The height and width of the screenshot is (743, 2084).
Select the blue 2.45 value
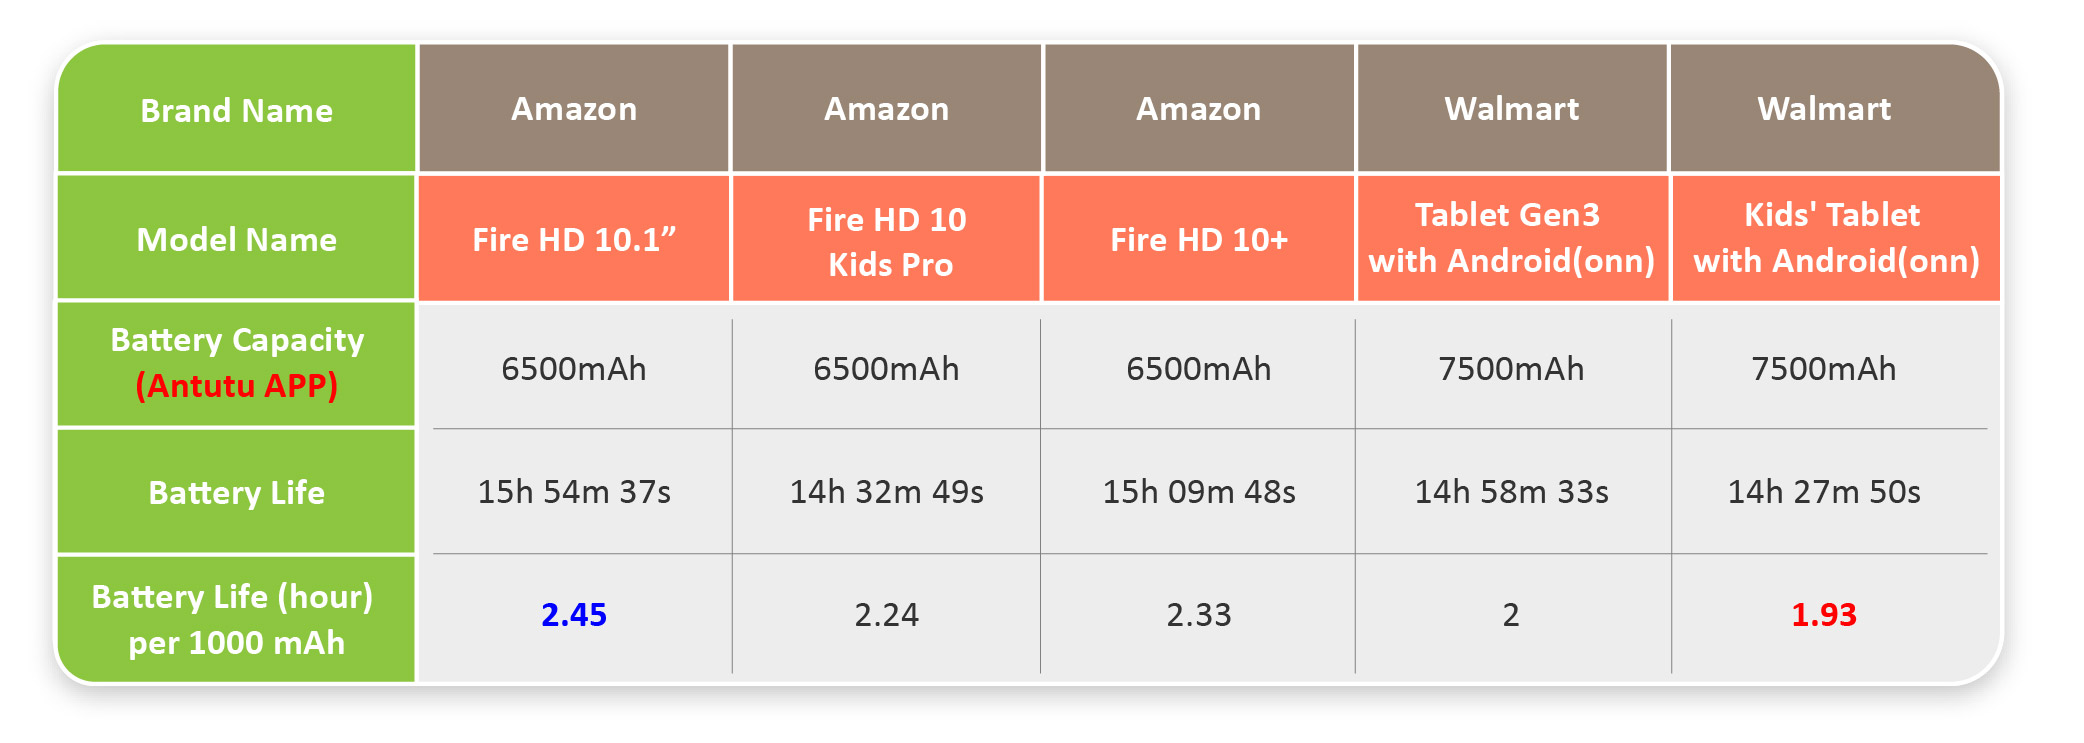[x=574, y=614]
